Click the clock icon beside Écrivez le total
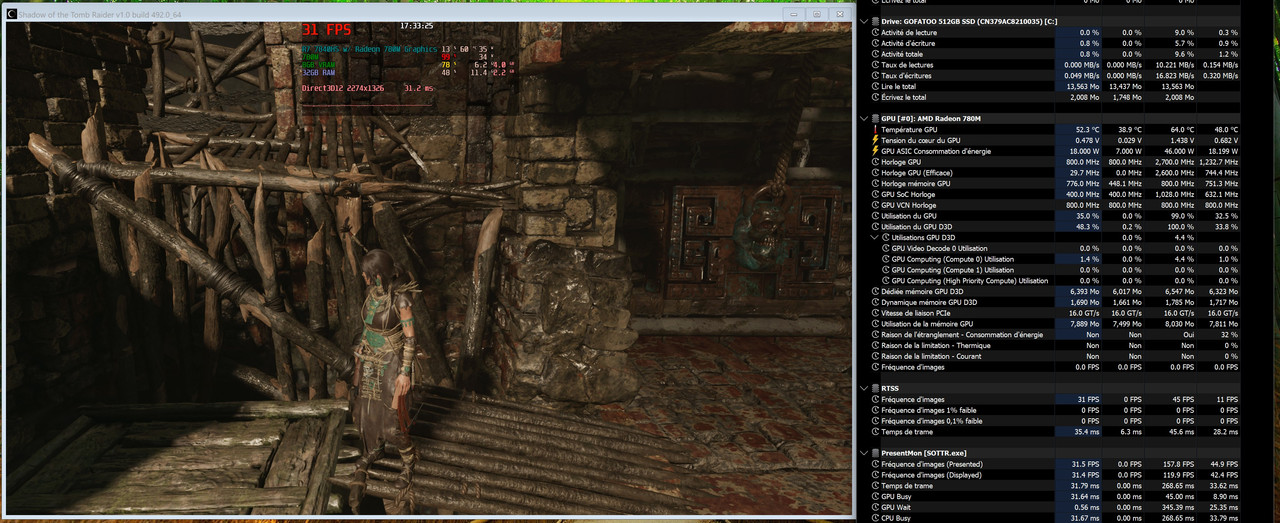Screen dimensions: 1280x523 click(x=876, y=98)
